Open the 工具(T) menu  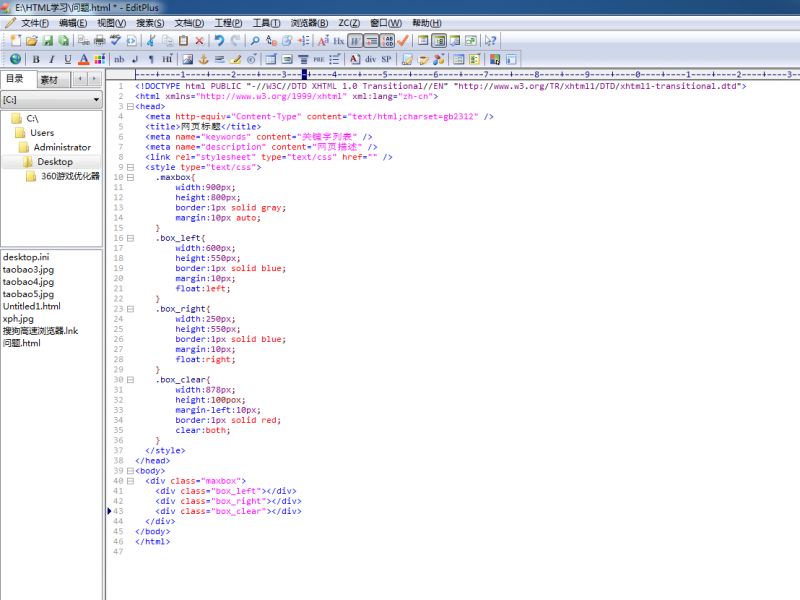pyautogui.click(x=266, y=23)
